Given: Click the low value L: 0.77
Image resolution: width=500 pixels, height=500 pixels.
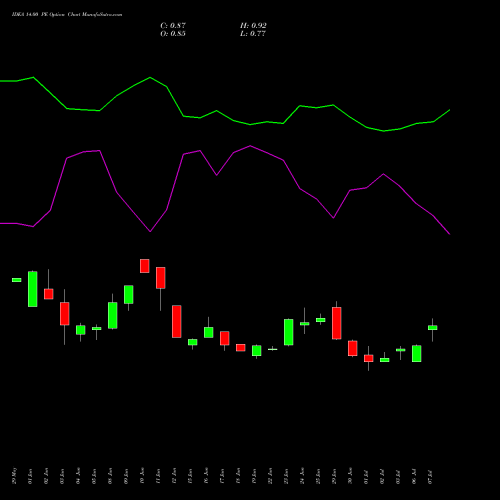Looking at the screenshot, I should click(253, 34).
